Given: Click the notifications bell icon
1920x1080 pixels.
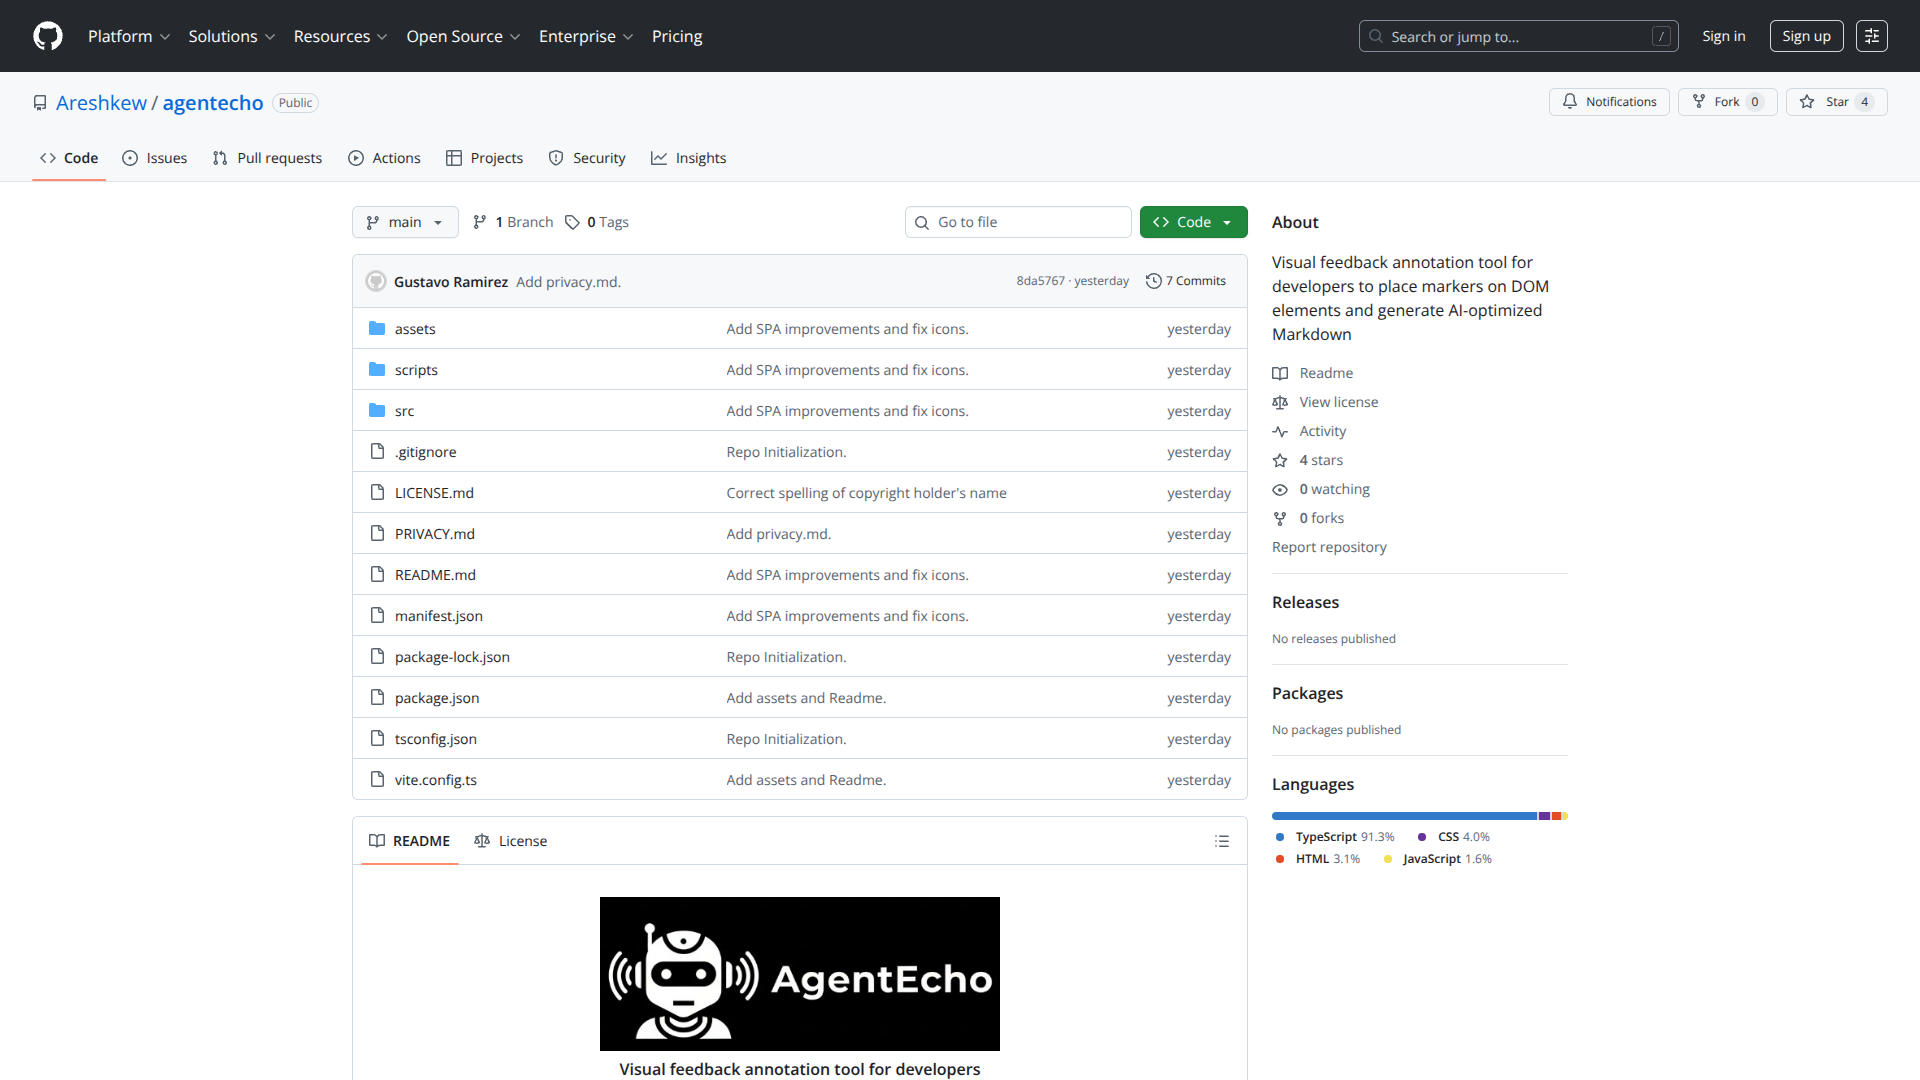Looking at the screenshot, I should click(1570, 101).
